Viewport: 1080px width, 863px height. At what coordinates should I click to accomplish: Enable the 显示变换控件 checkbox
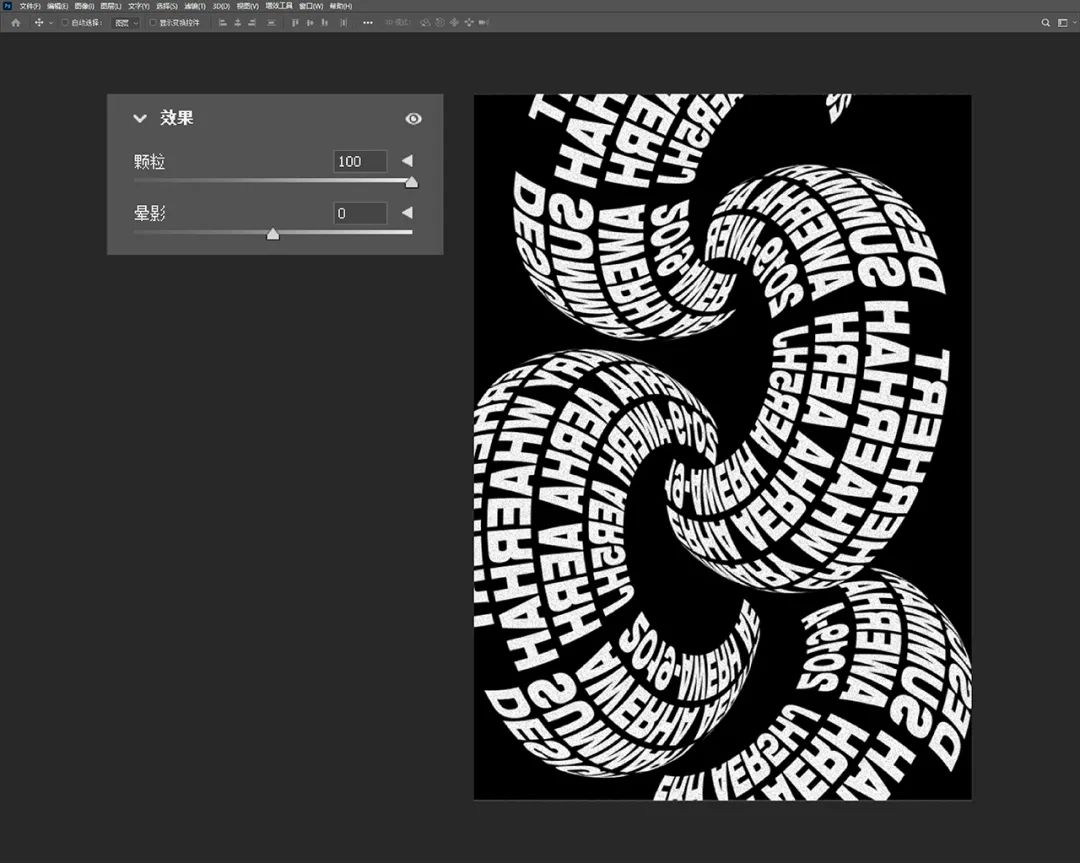(x=153, y=22)
